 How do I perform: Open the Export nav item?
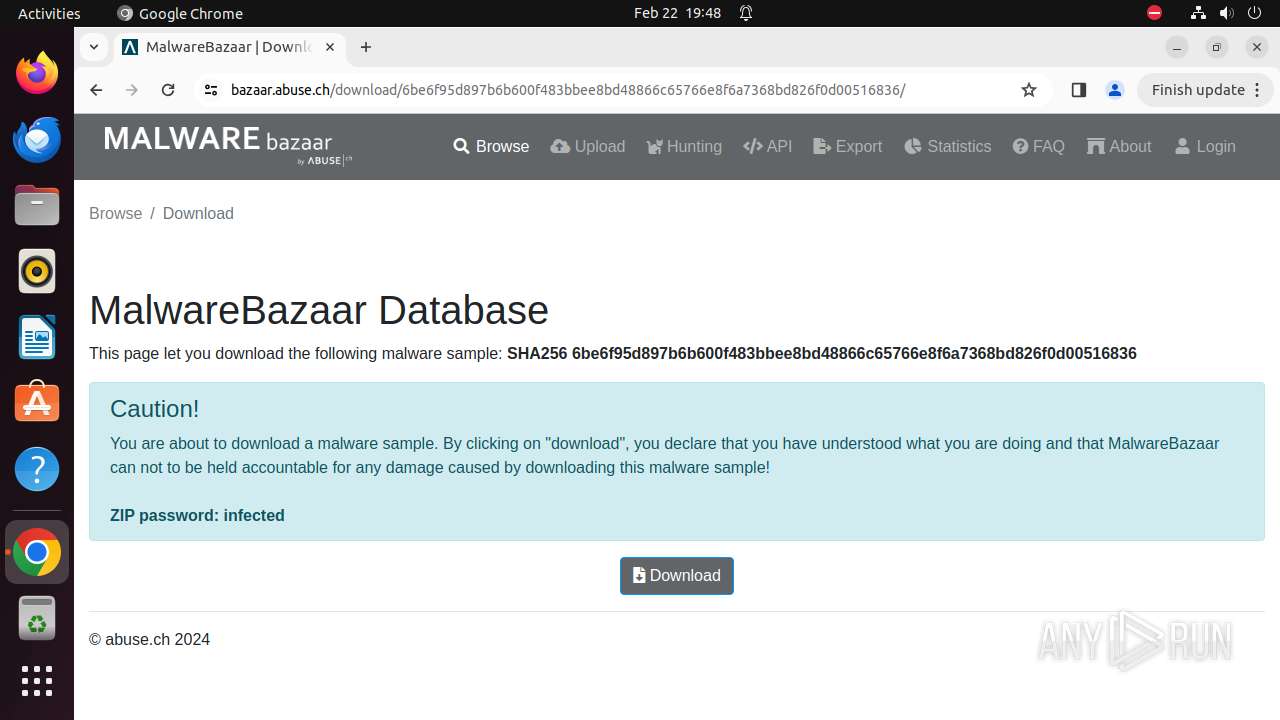tap(848, 146)
